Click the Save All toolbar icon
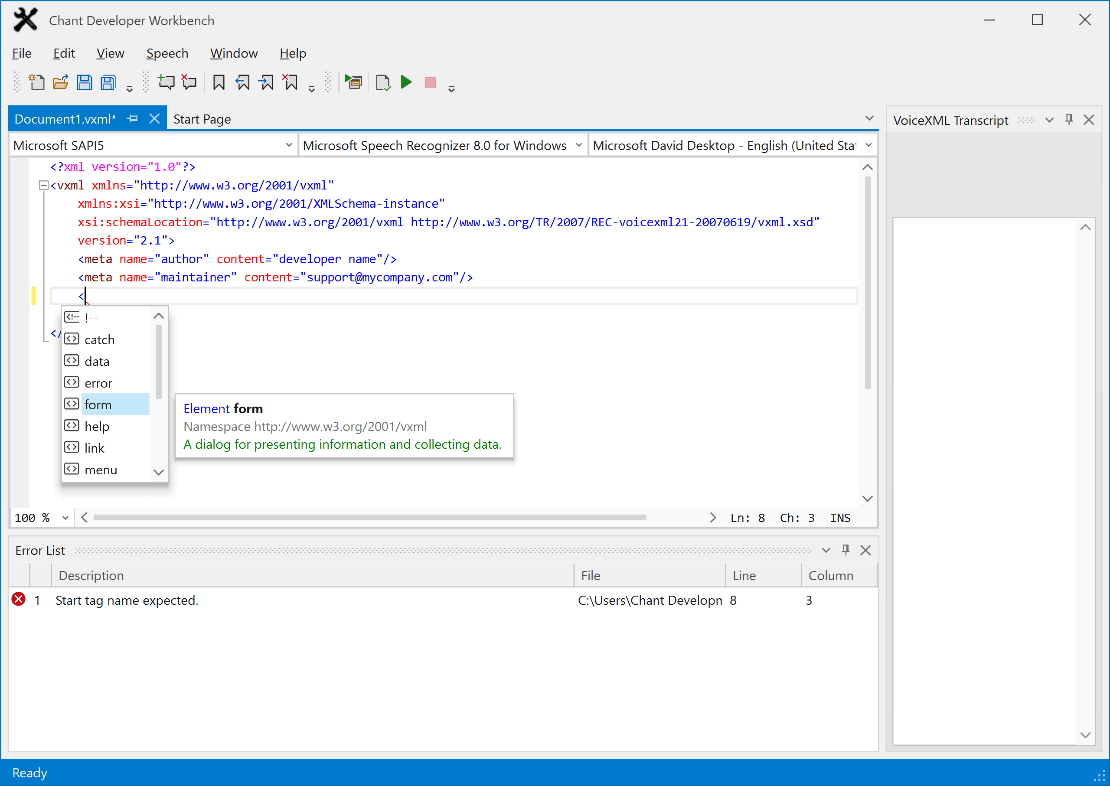The height and width of the screenshot is (786, 1110). 108,82
